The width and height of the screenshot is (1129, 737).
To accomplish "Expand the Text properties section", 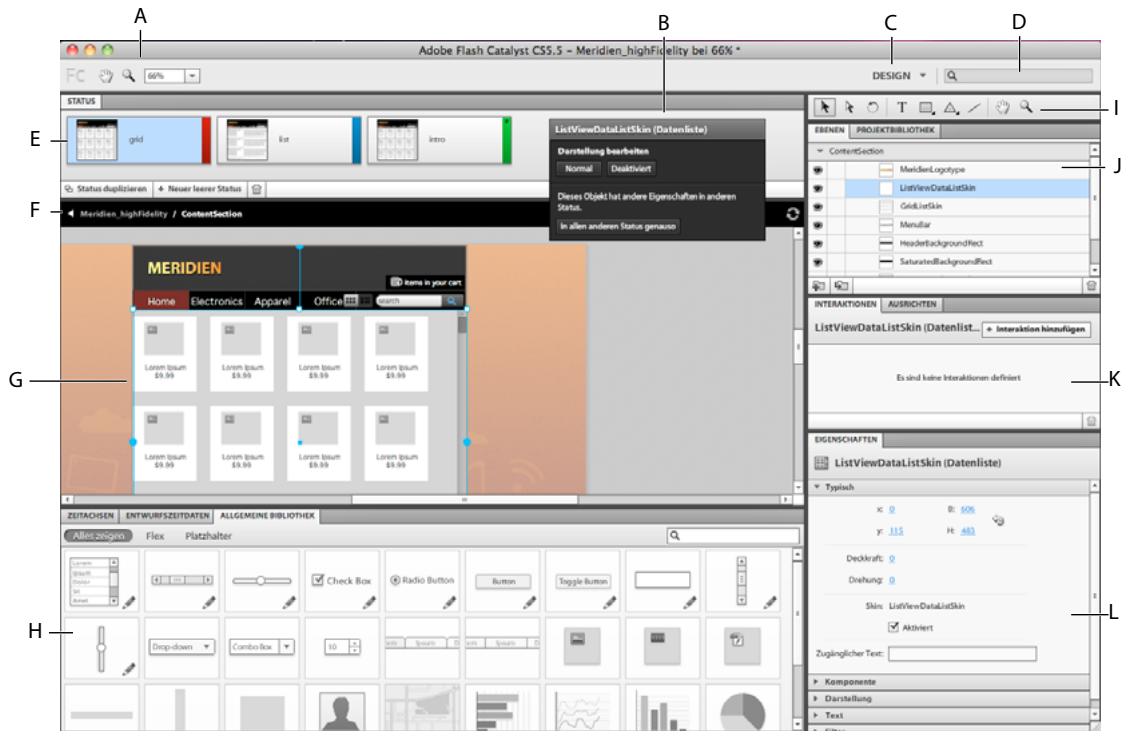I will click(817, 715).
